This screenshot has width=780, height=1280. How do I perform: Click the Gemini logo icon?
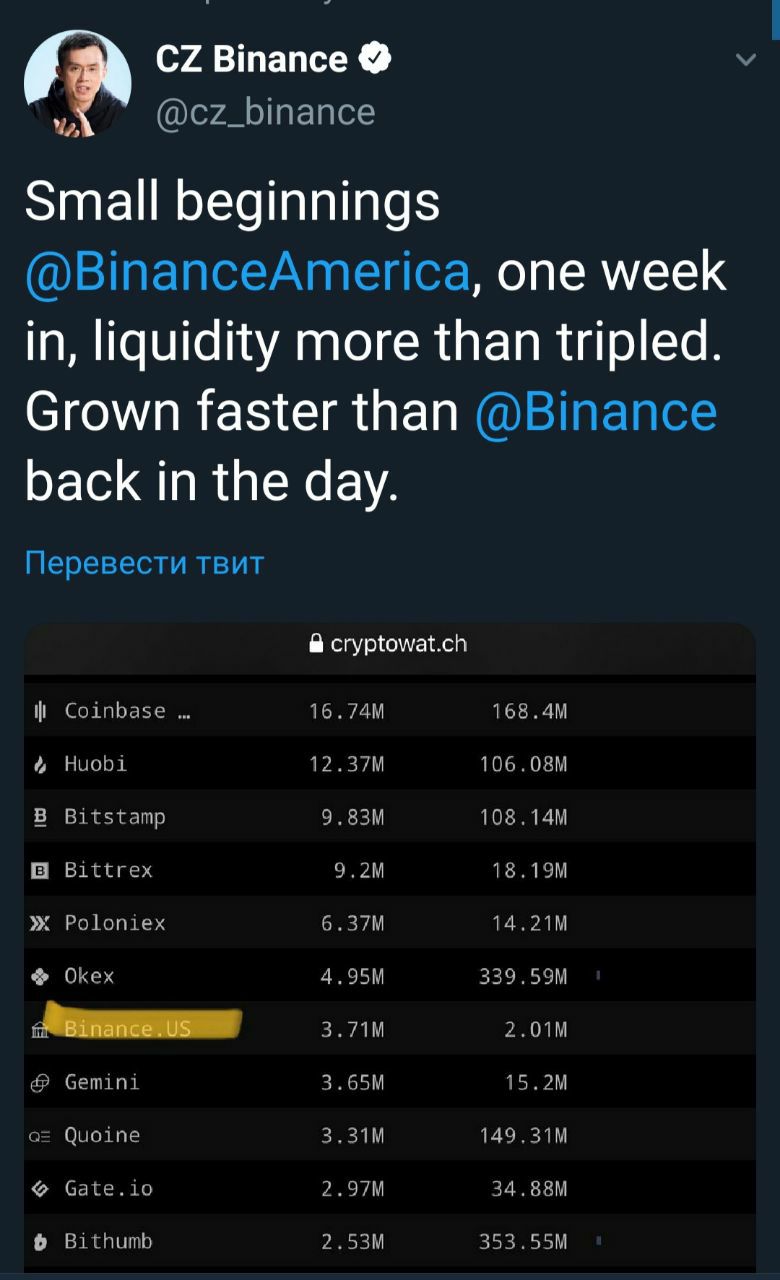coord(41,1082)
